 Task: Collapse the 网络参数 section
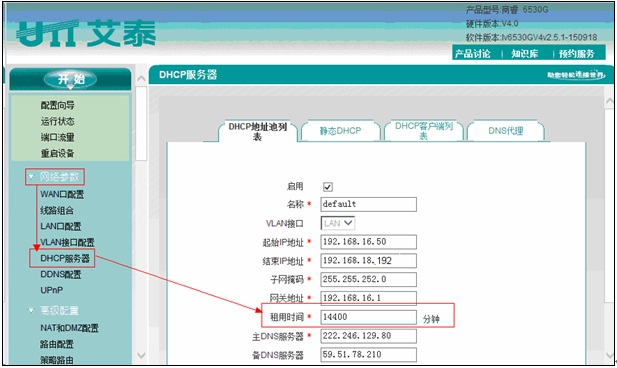(x=55, y=177)
